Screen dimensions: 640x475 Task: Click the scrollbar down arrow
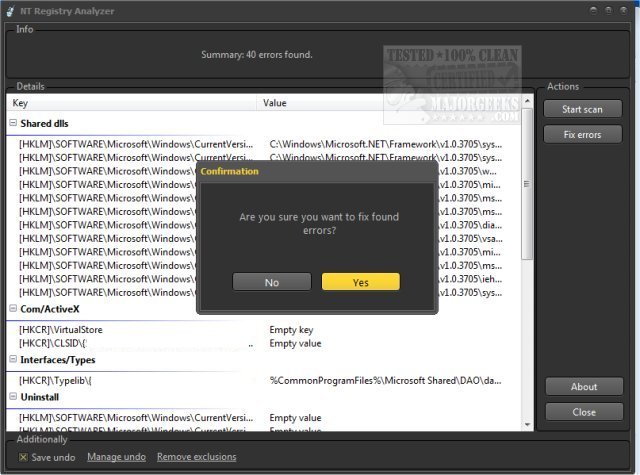click(x=527, y=425)
